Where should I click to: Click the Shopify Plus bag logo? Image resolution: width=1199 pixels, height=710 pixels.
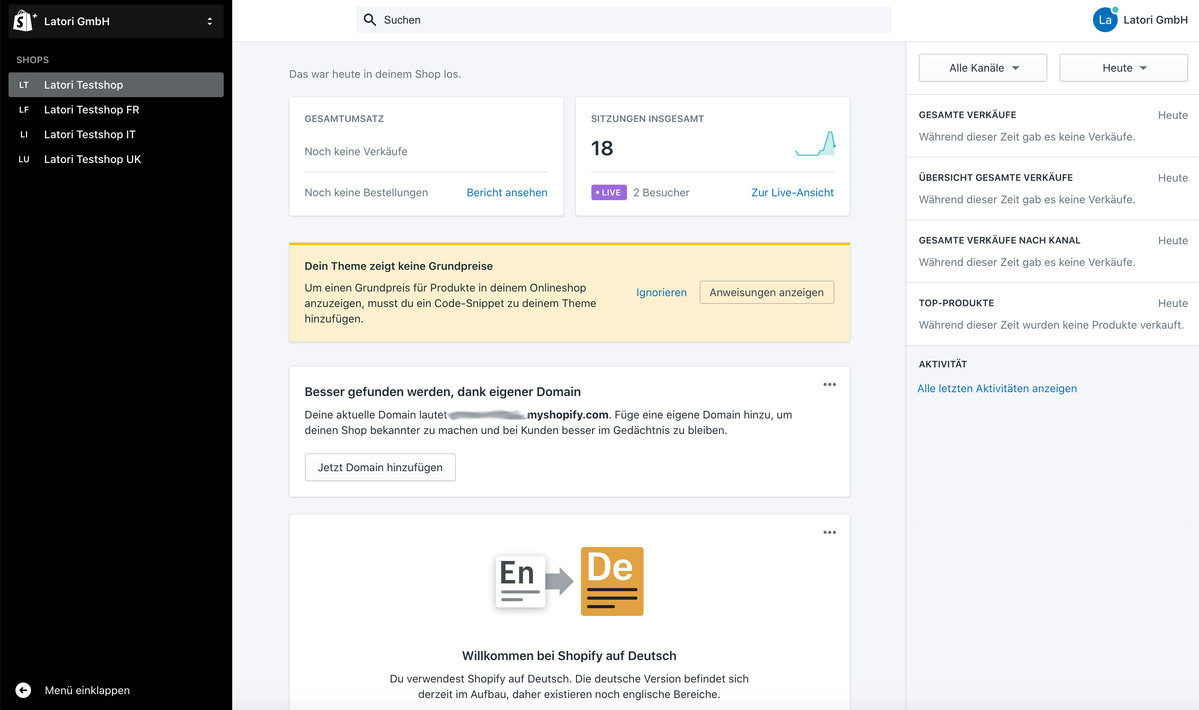[24, 21]
